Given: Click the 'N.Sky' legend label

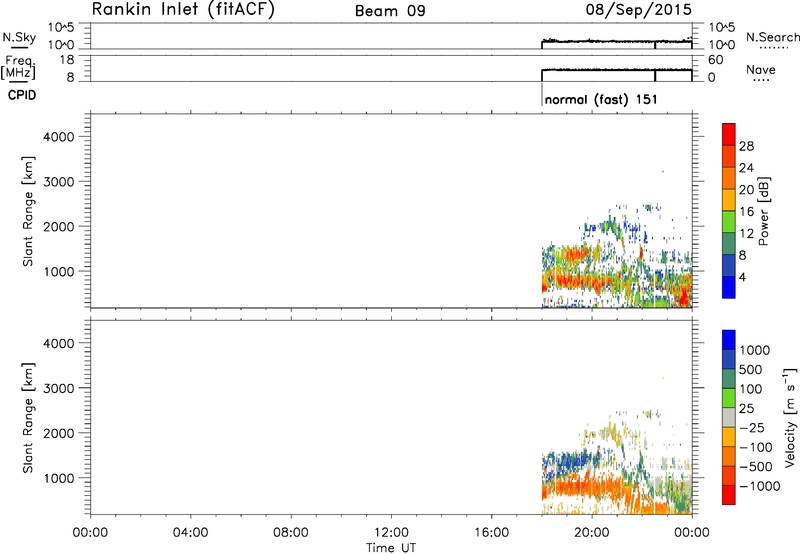Looking at the screenshot, I should [x=19, y=37].
